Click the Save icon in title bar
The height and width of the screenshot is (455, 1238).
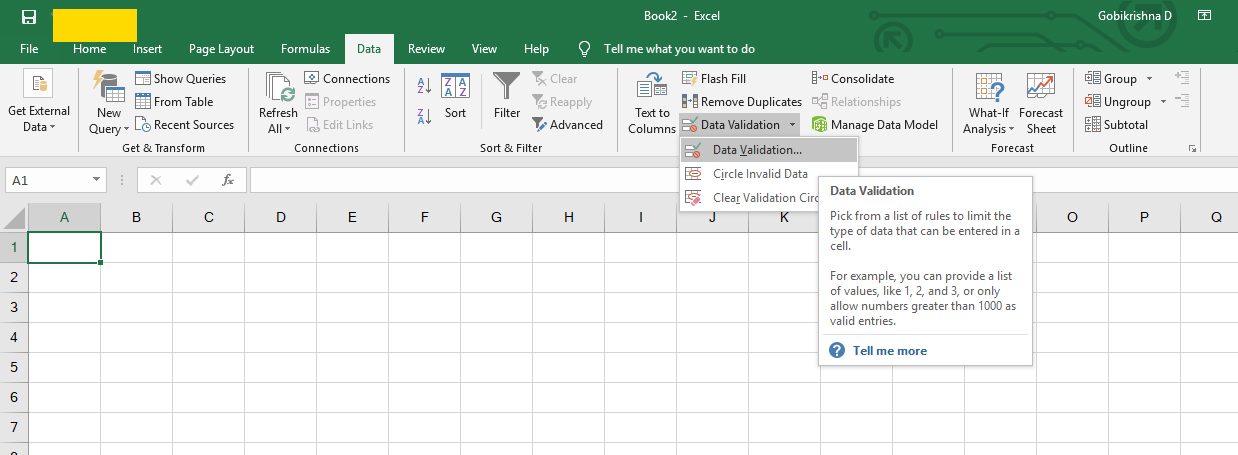29,17
